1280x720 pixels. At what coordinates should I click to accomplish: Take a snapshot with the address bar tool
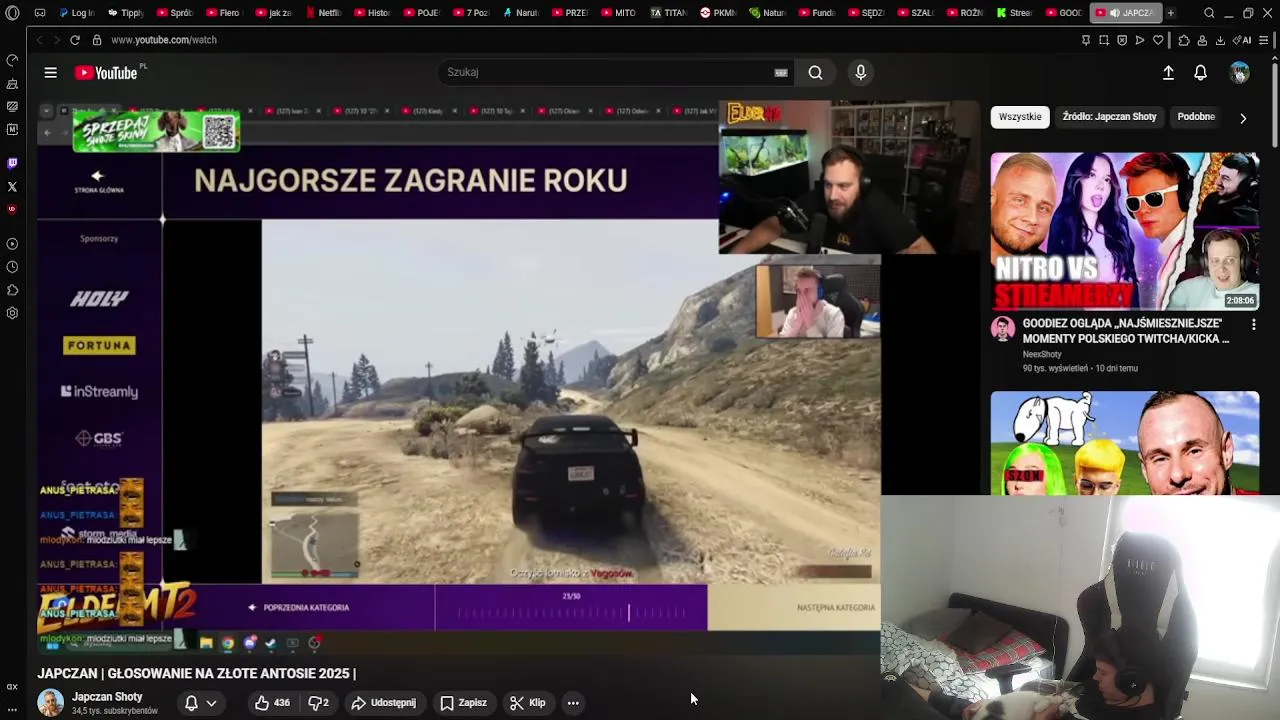(x=1103, y=40)
